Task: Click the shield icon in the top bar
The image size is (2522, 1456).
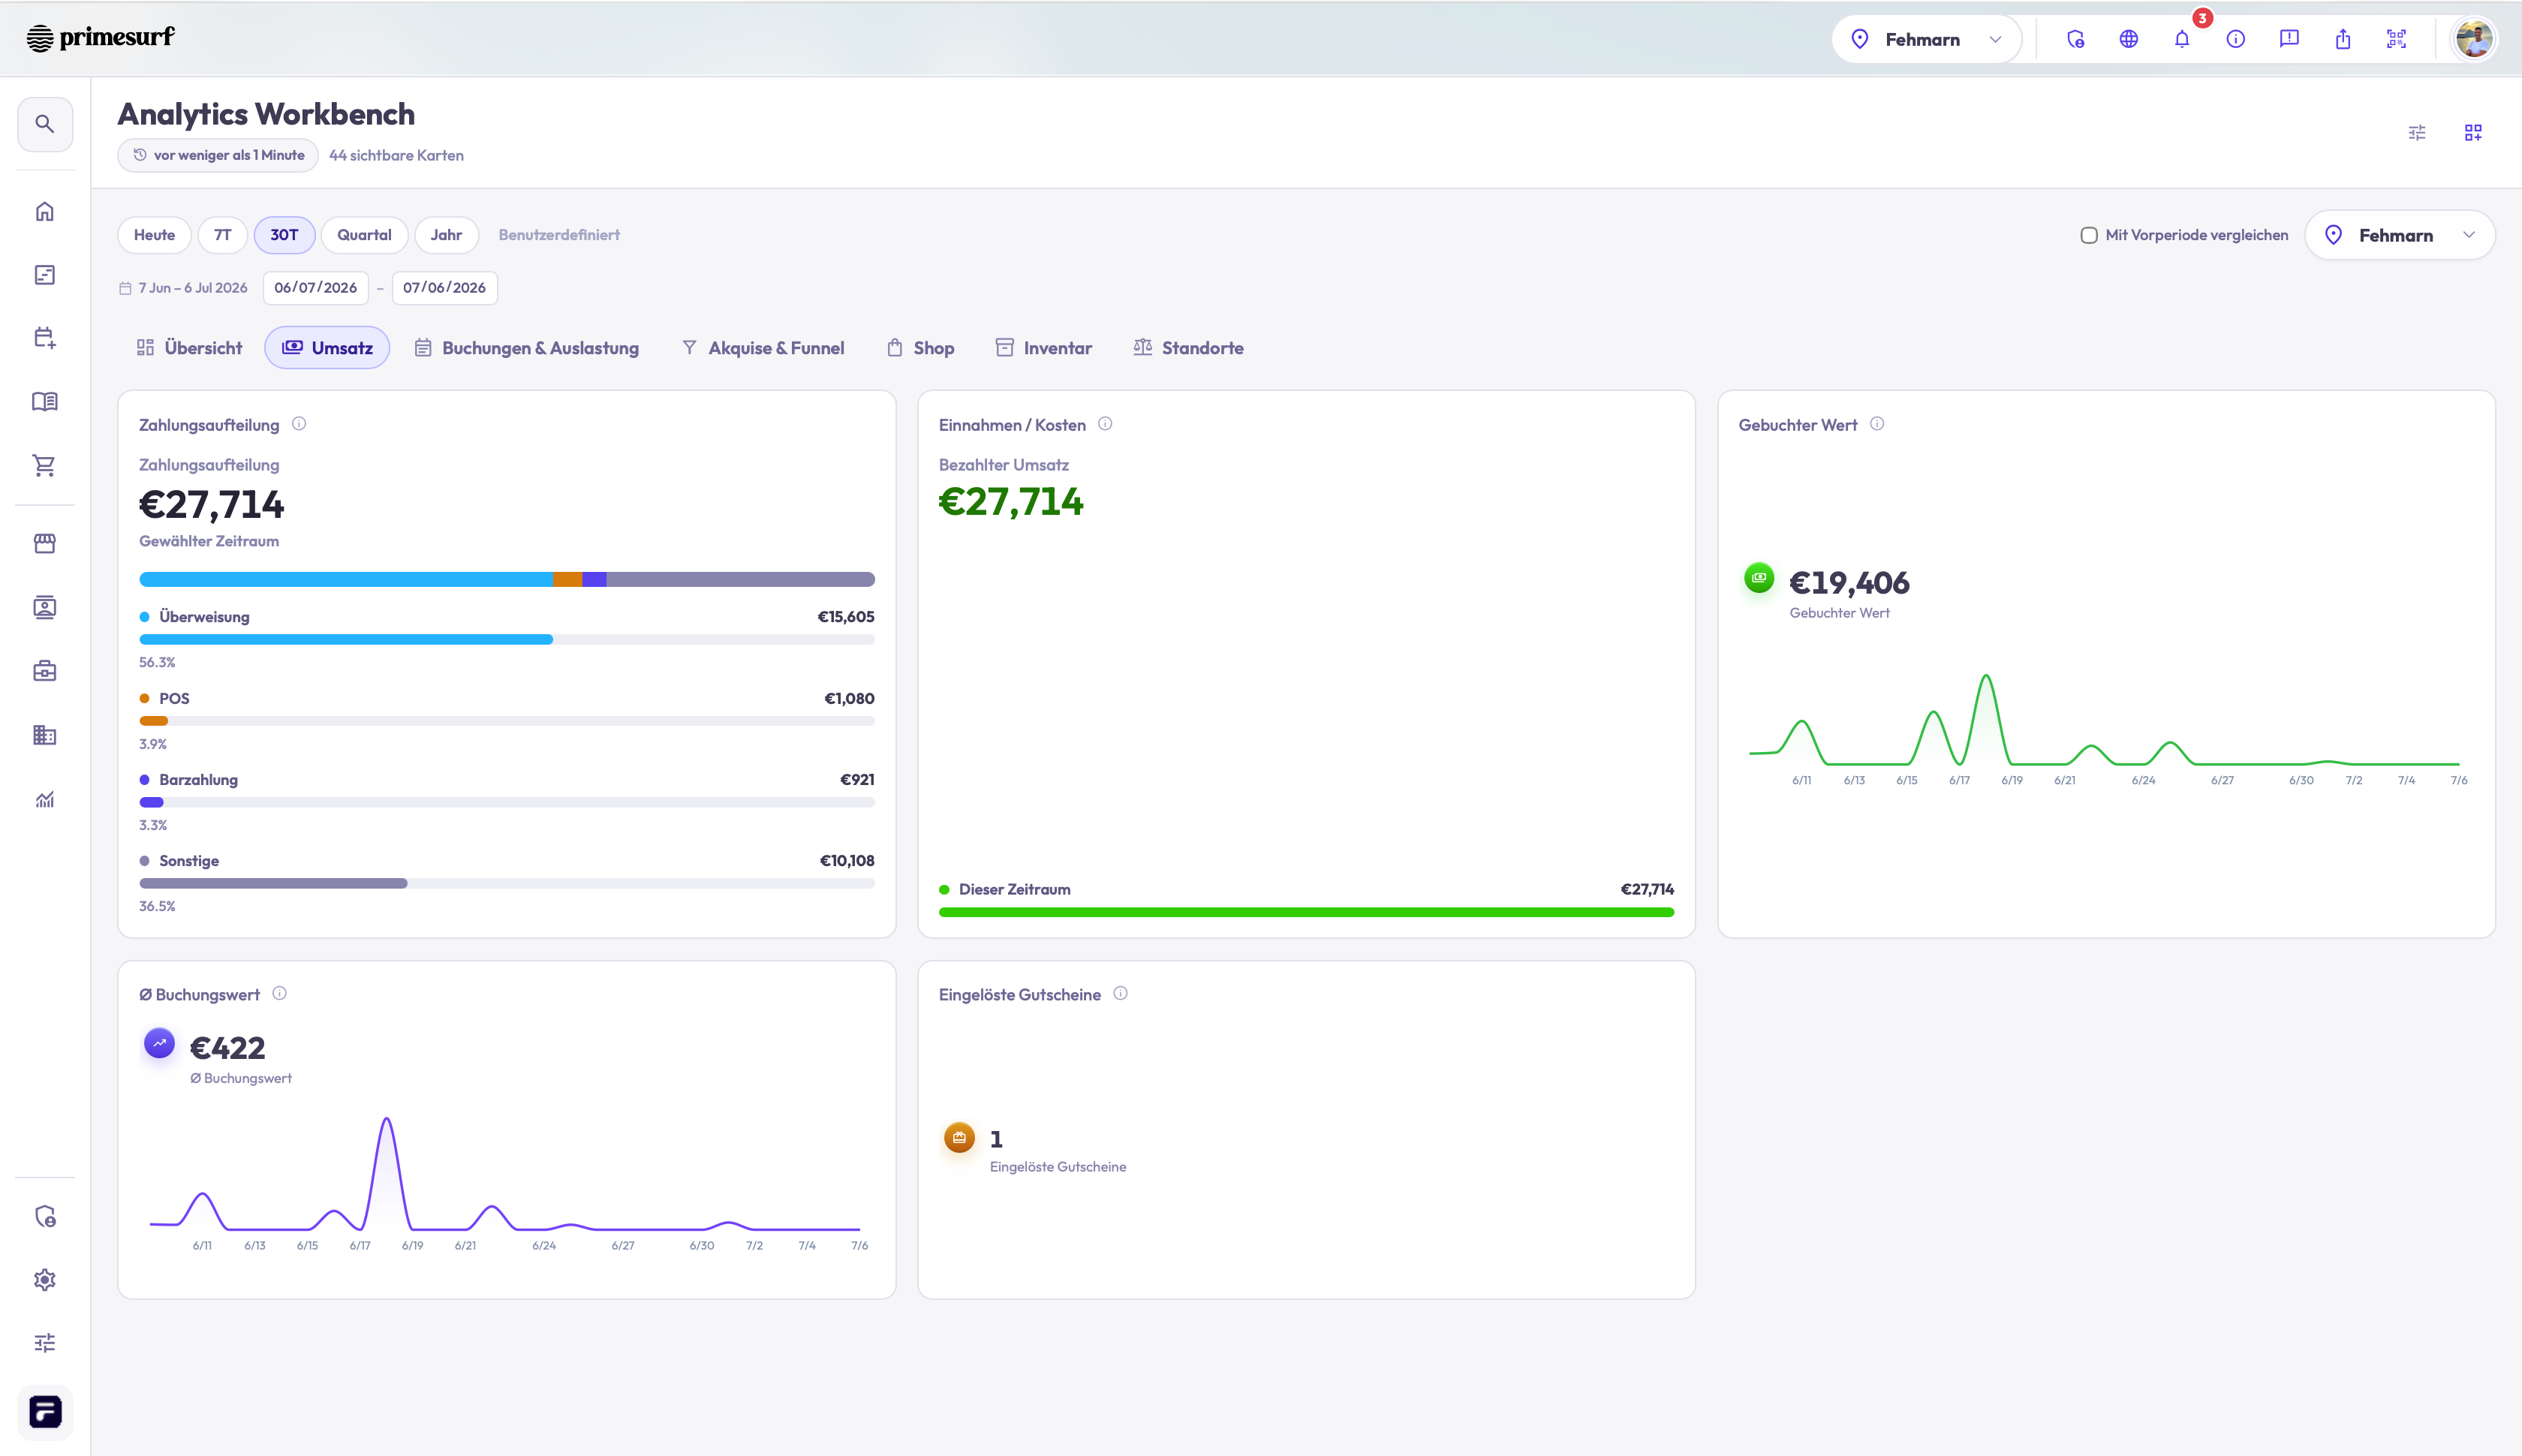Action: click(x=2075, y=39)
